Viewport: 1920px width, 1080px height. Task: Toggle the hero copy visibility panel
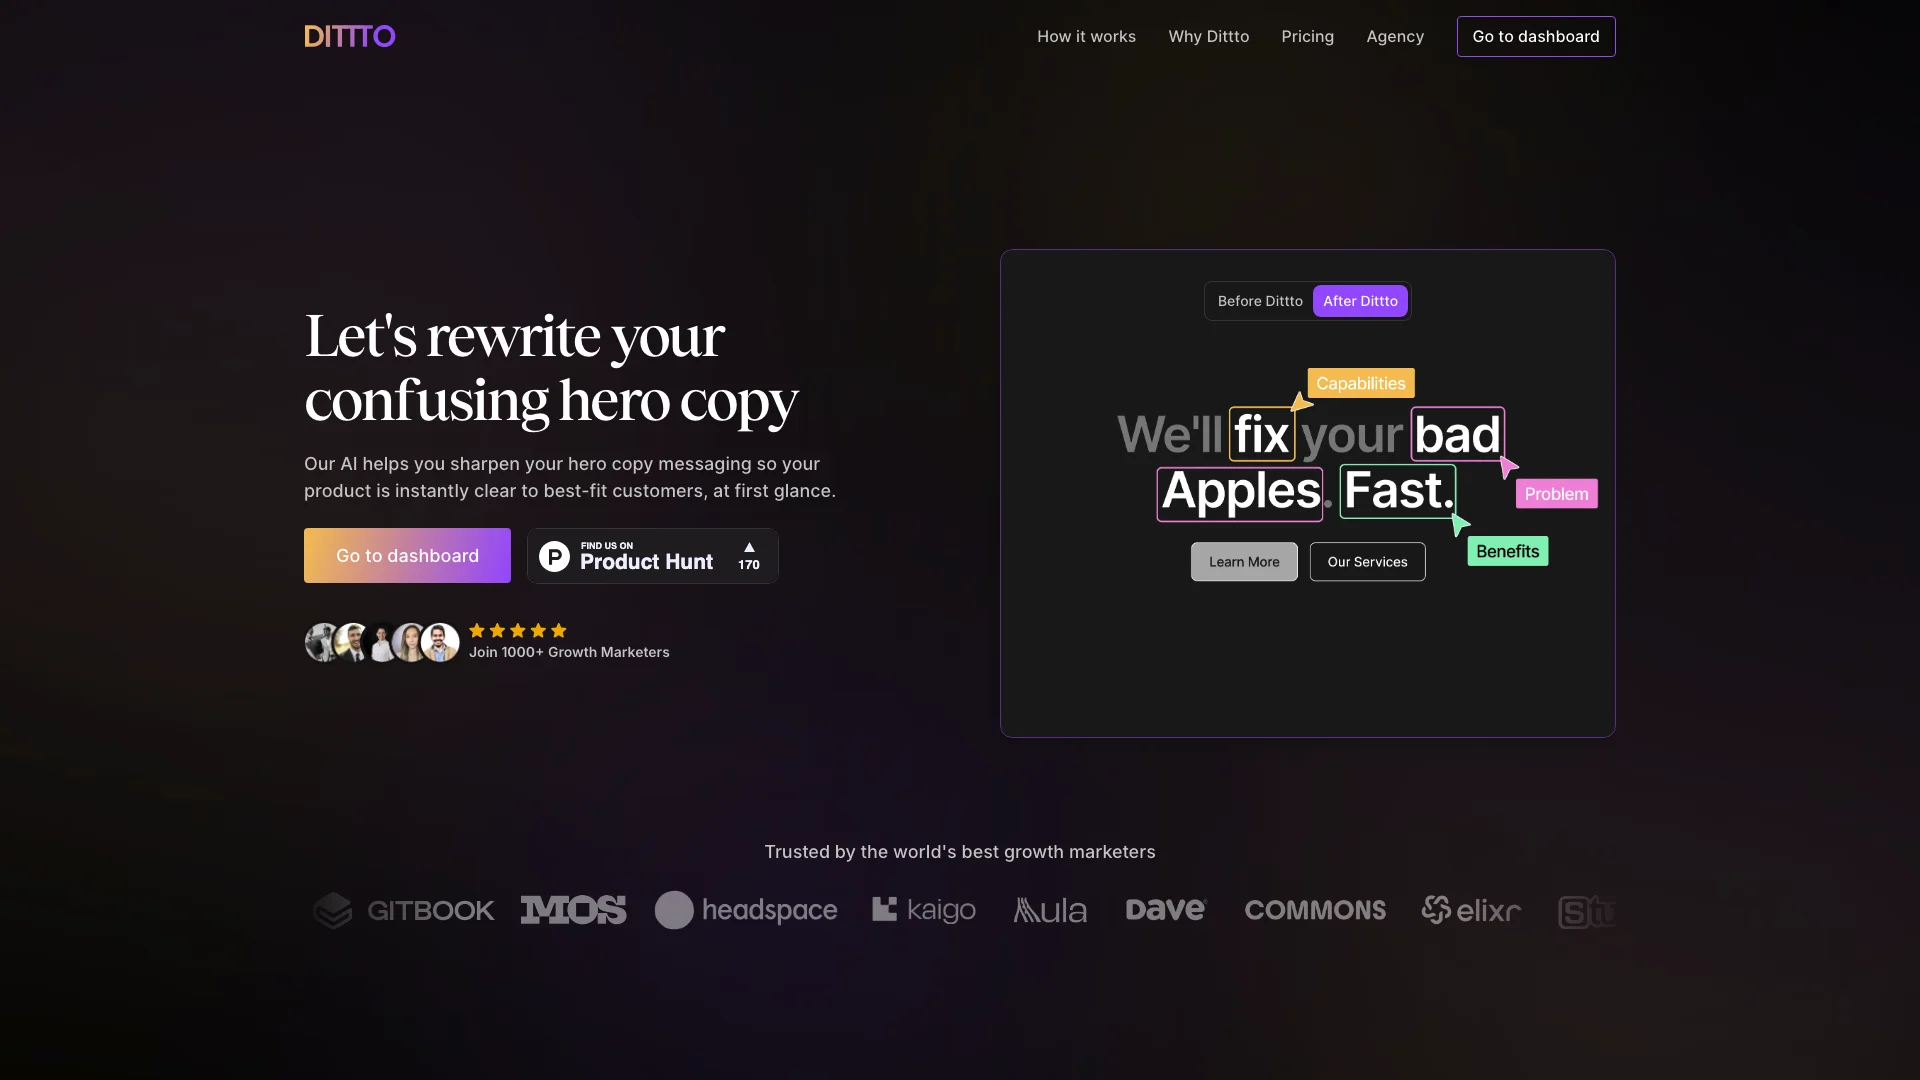tap(1259, 301)
